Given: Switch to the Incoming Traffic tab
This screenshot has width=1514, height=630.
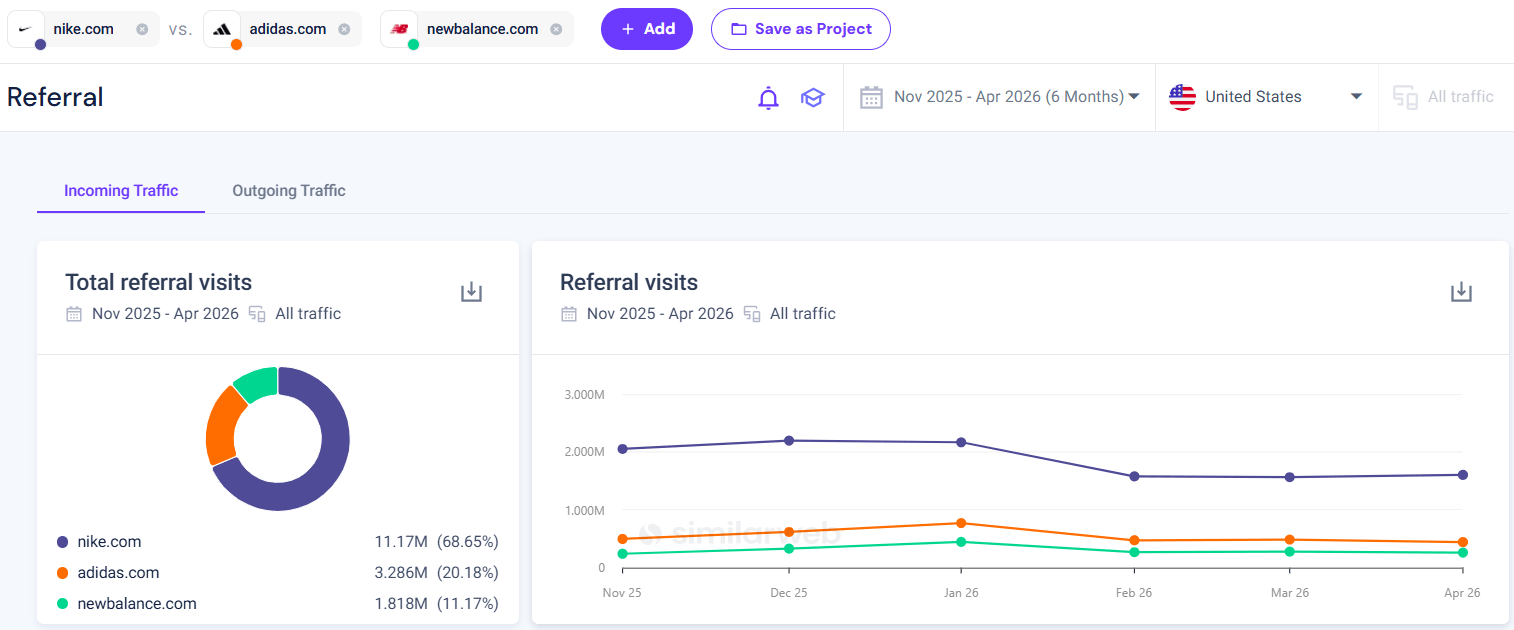Looking at the screenshot, I should coord(121,191).
